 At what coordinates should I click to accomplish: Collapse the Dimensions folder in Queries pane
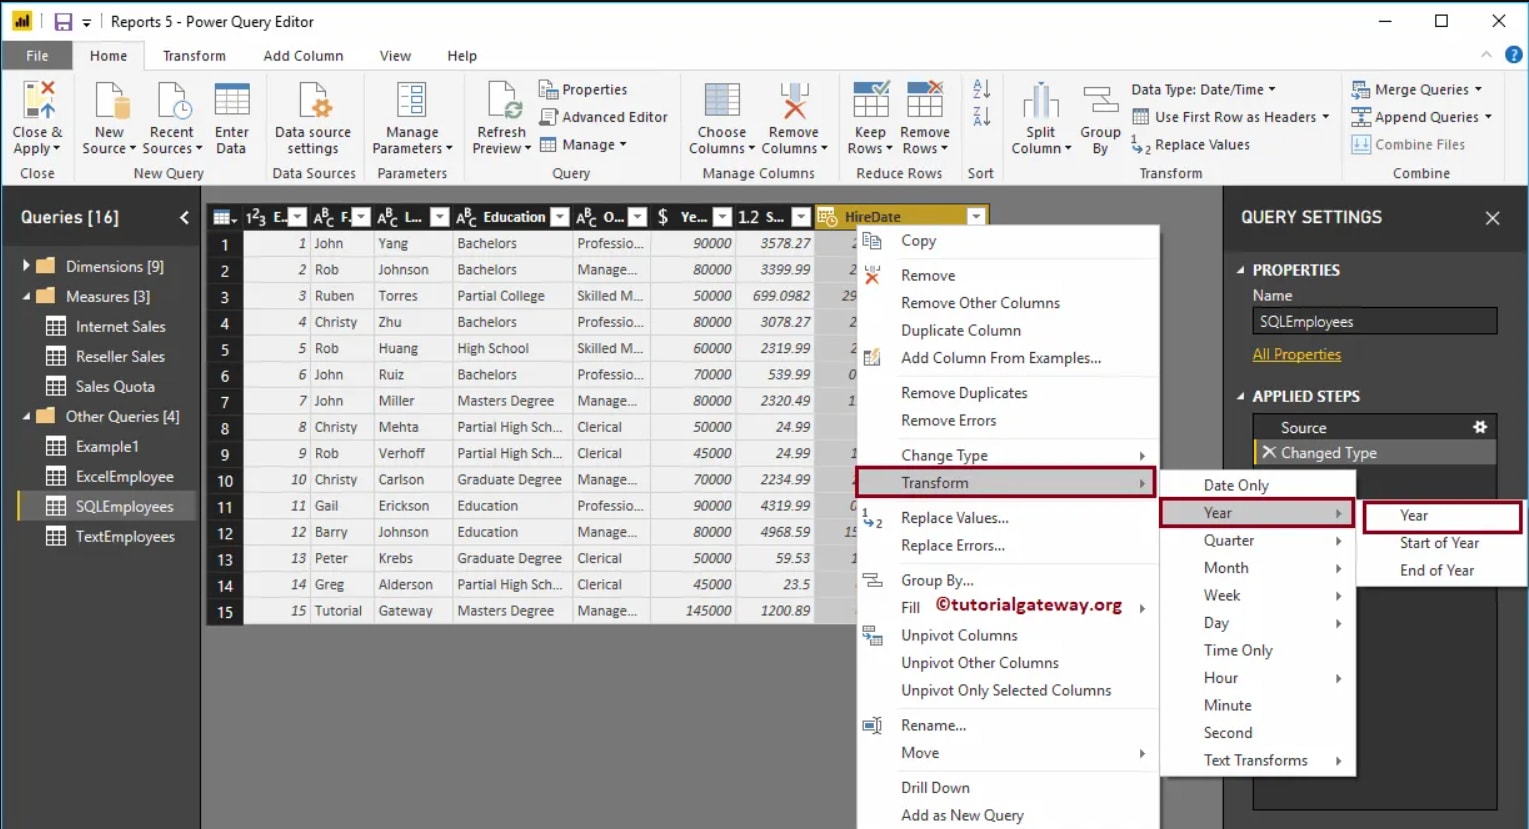pyautogui.click(x=27, y=266)
